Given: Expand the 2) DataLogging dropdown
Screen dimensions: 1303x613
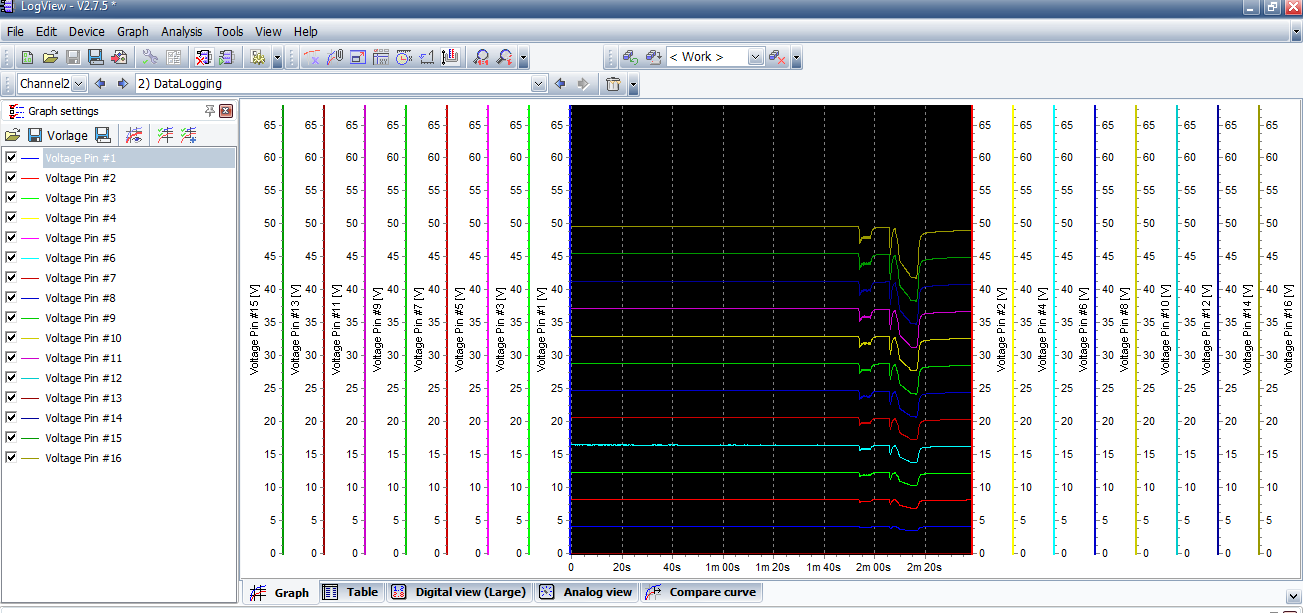Looking at the screenshot, I should point(539,84).
